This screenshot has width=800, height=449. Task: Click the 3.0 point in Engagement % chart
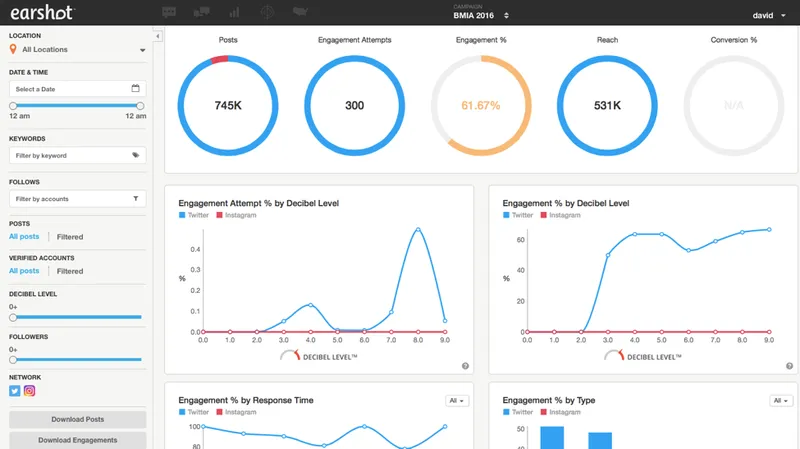coord(608,255)
